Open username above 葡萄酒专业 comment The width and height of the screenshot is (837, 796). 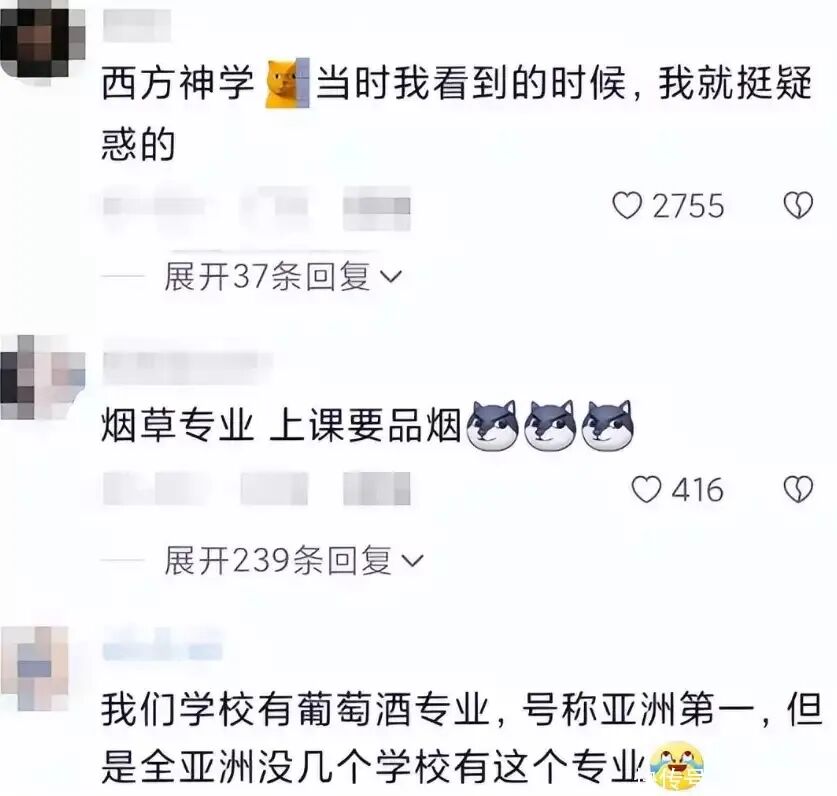[163, 645]
